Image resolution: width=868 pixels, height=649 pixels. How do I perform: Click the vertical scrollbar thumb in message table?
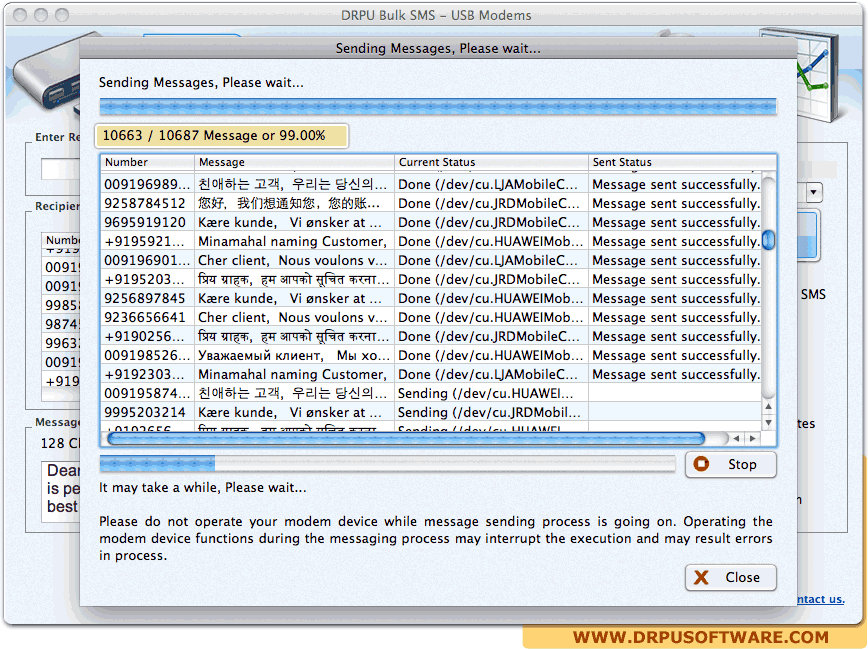click(768, 240)
